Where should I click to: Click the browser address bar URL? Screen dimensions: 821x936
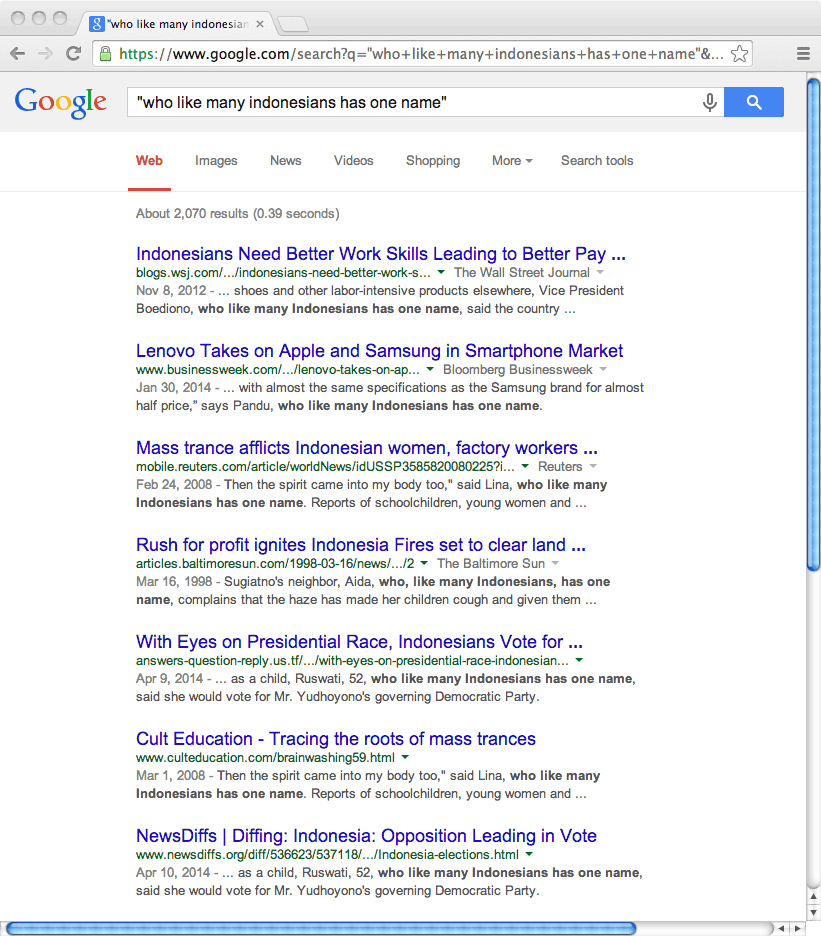[x=421, y=54]
